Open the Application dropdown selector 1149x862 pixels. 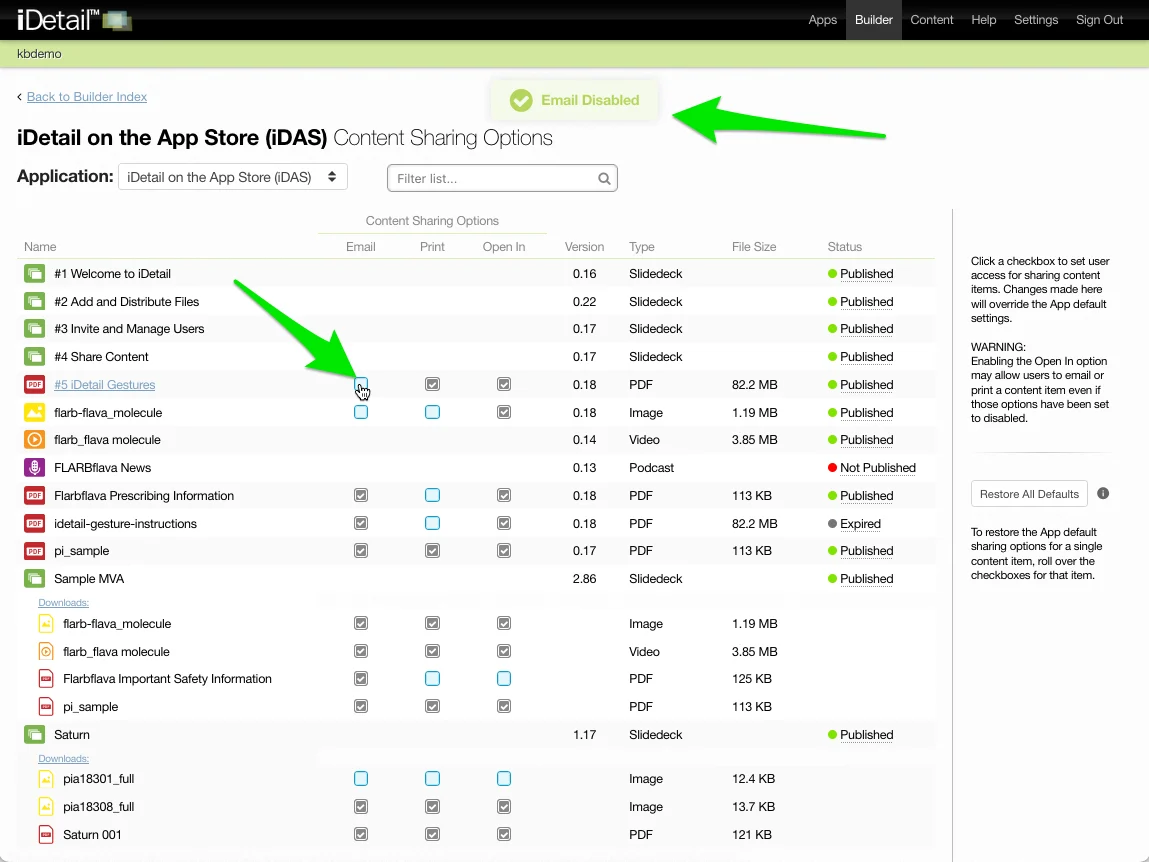(x=232, y=177)
